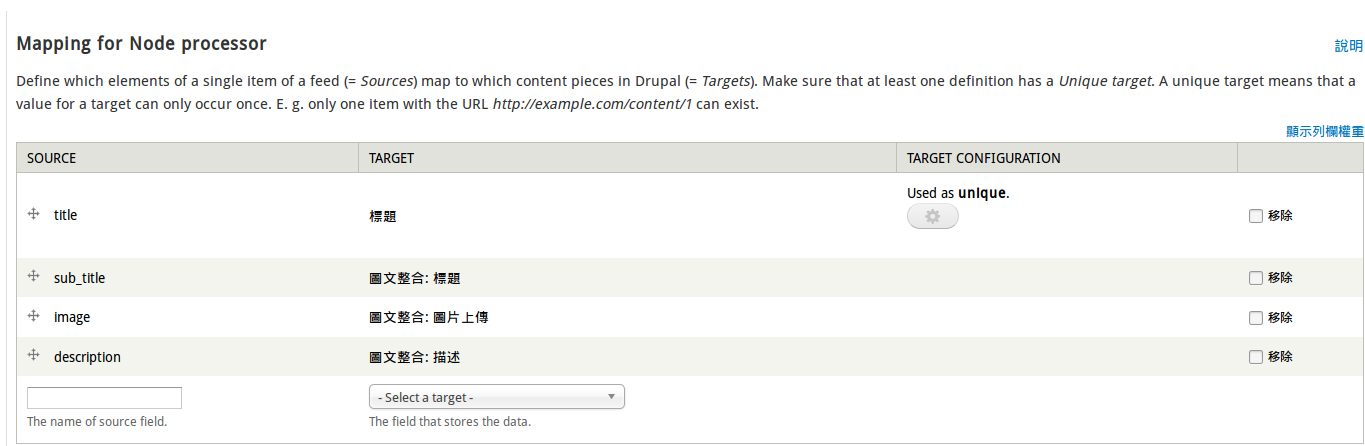1365x446 pixels.
Task: Mark description row's 移除 checkbox
Action: click(x=1256, y=356)
